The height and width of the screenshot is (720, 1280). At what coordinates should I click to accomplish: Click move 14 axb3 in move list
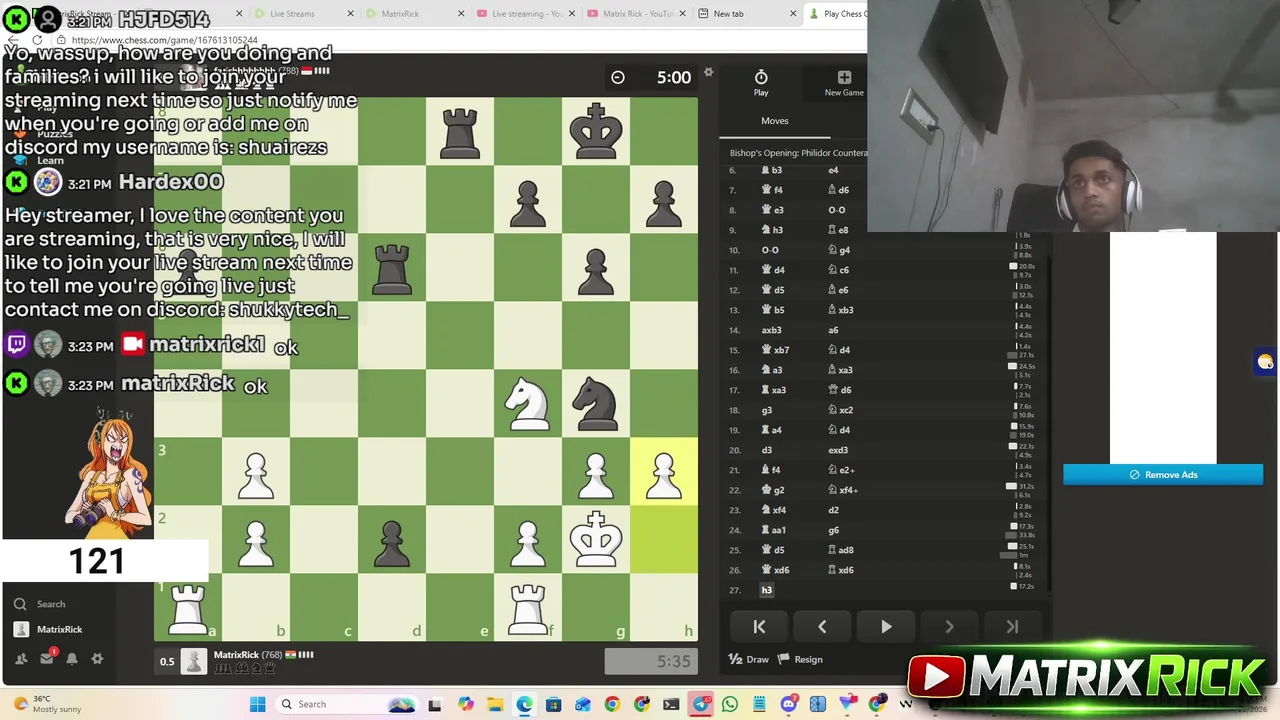(x=771, y=330)
